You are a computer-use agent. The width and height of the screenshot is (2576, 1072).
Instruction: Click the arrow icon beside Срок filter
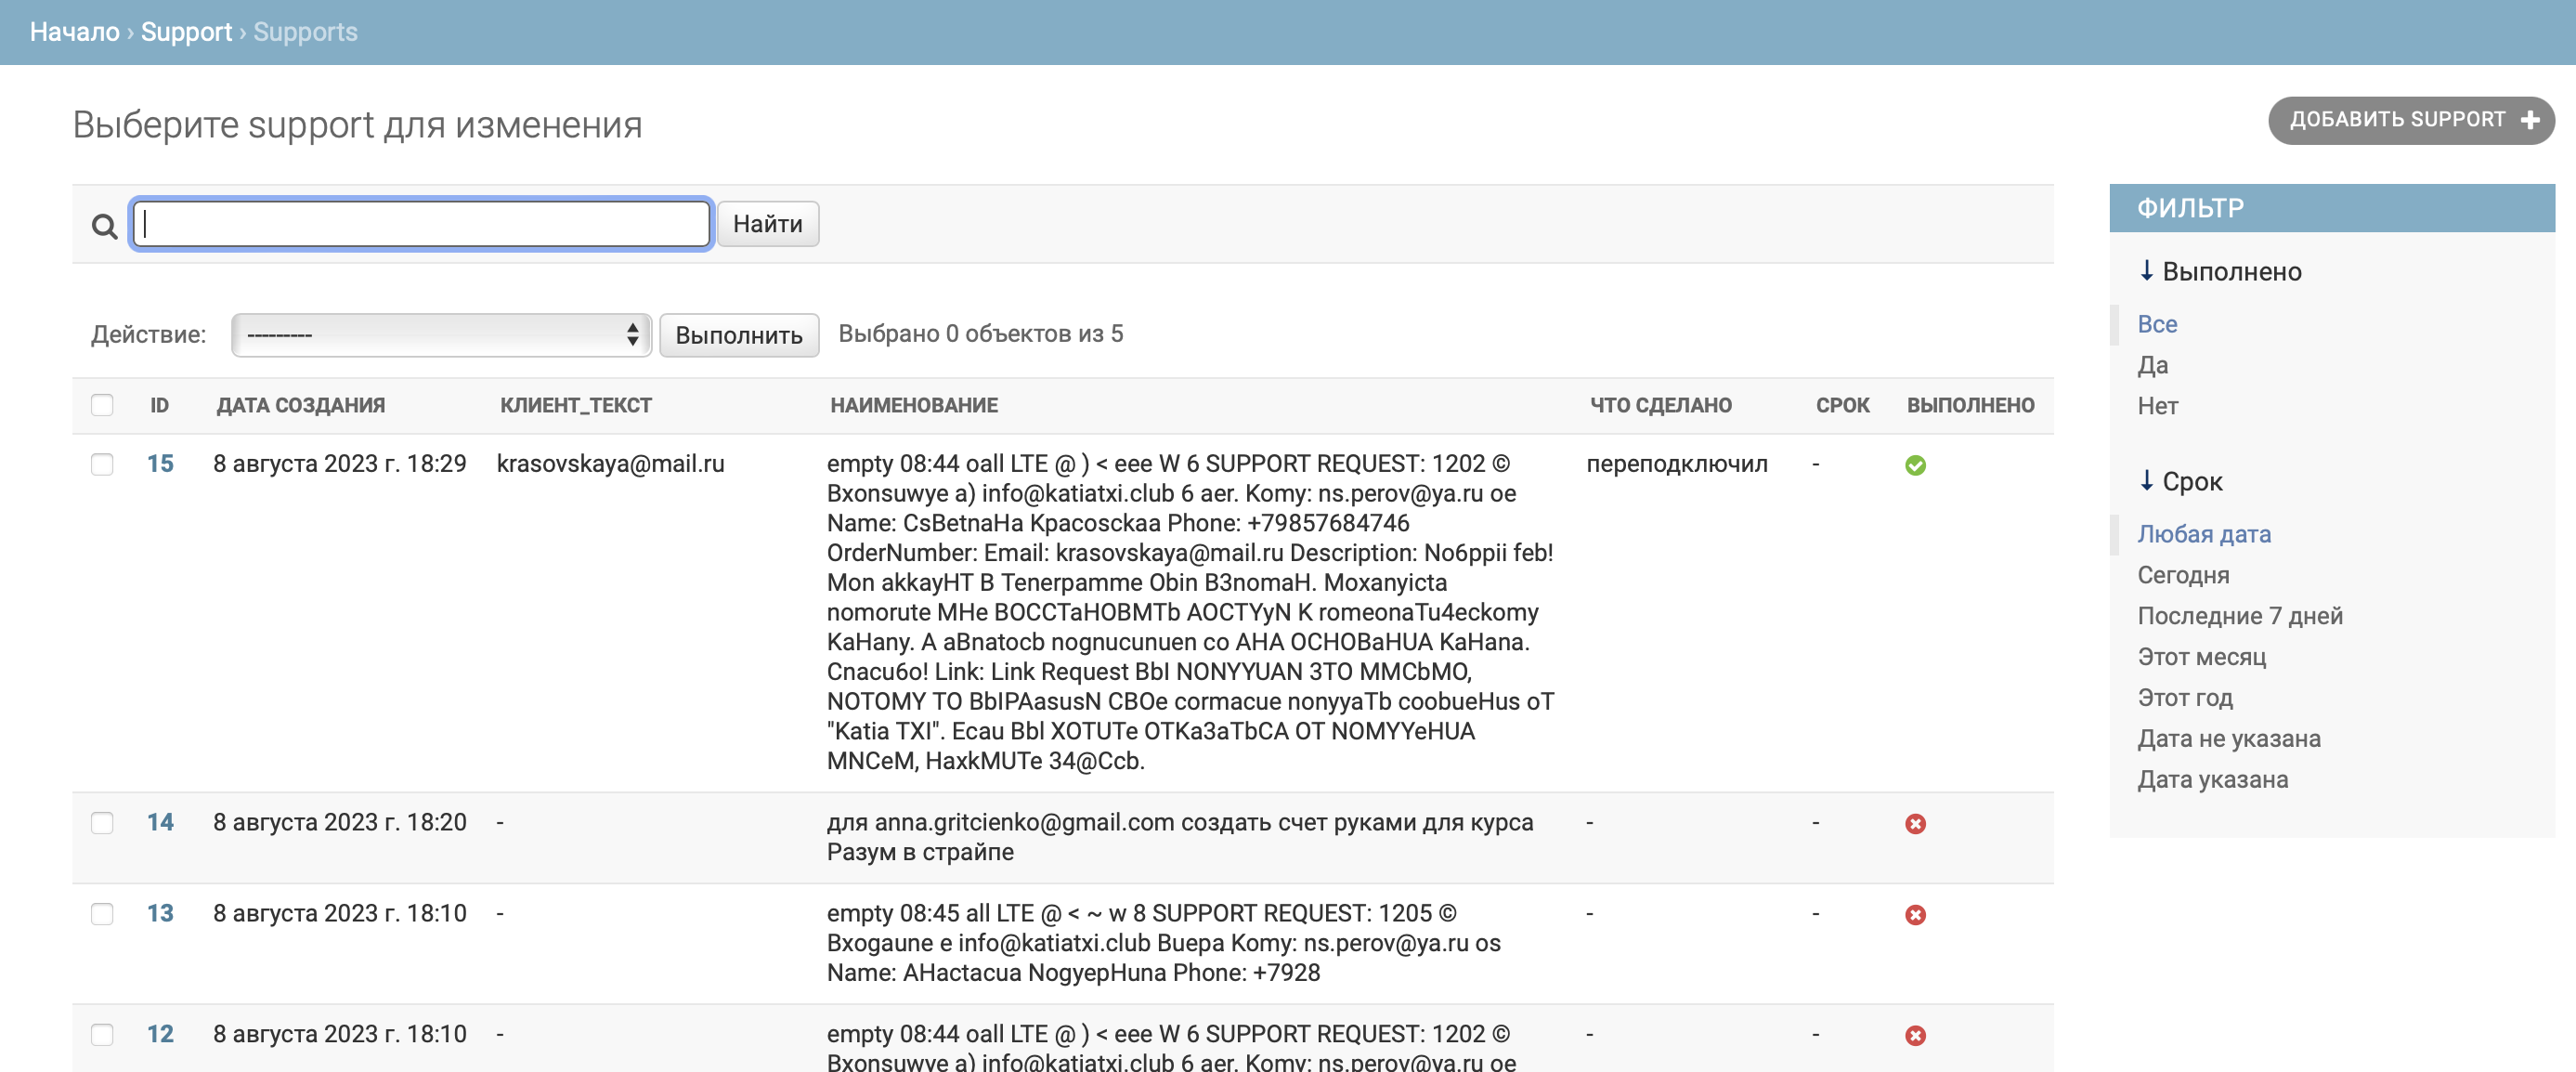click(x=2146, y=480)
